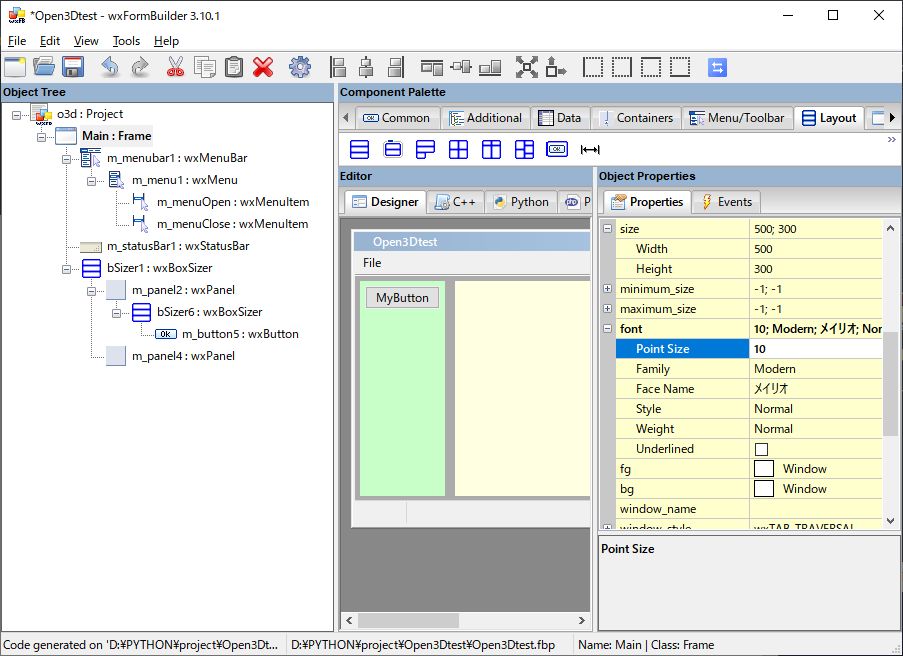Image resolution: width=903 pixels, height=656 pixels.
Task: Click the Point Size value field
Action: point(815,349)
